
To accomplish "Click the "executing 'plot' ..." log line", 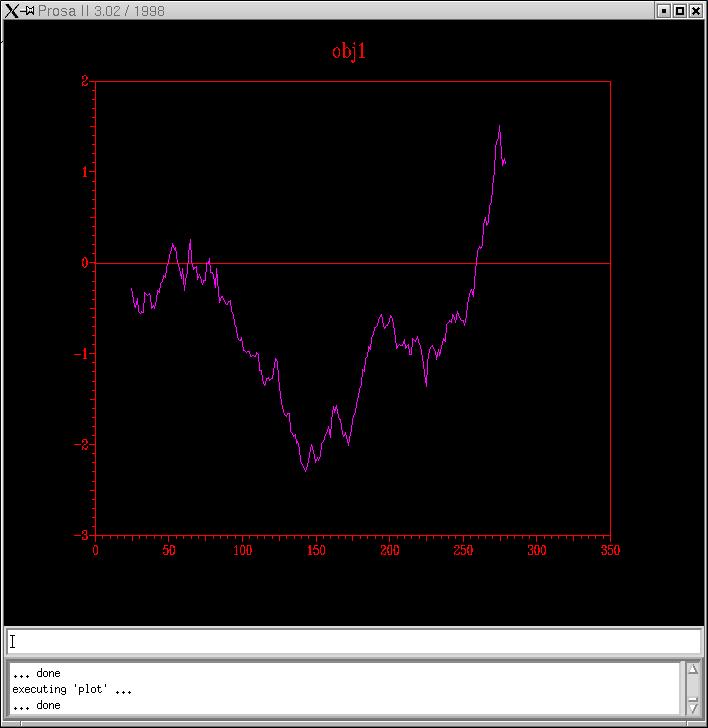I will pyautogui.click(x=72, y=689).
